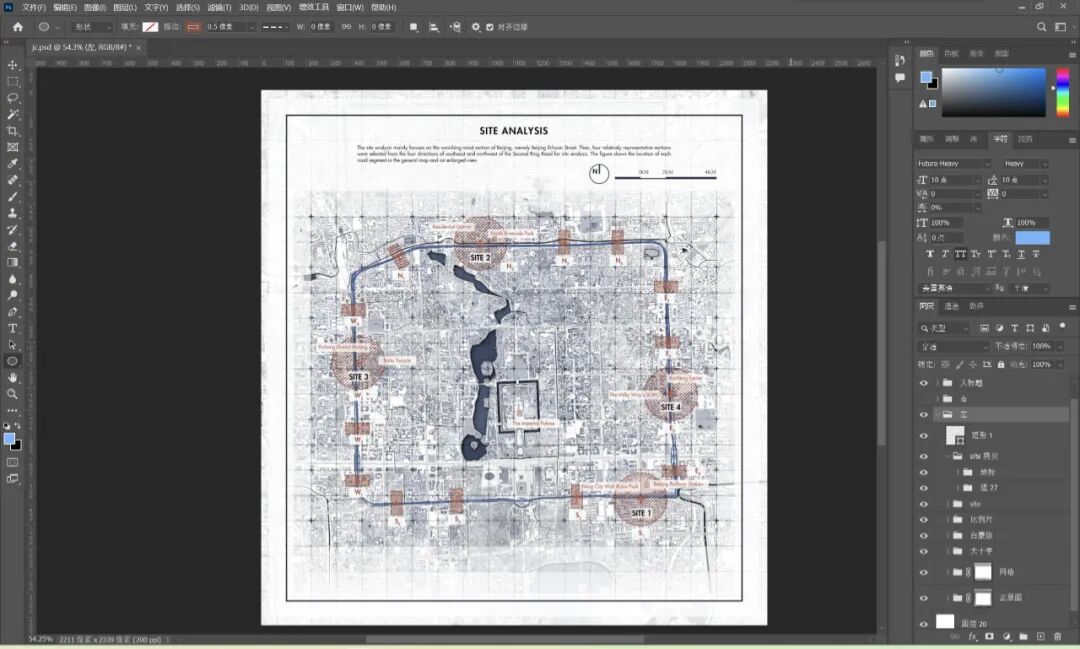Select the Eraser tool
Screen dimensions: 1080x649
[x=12, y=246]
